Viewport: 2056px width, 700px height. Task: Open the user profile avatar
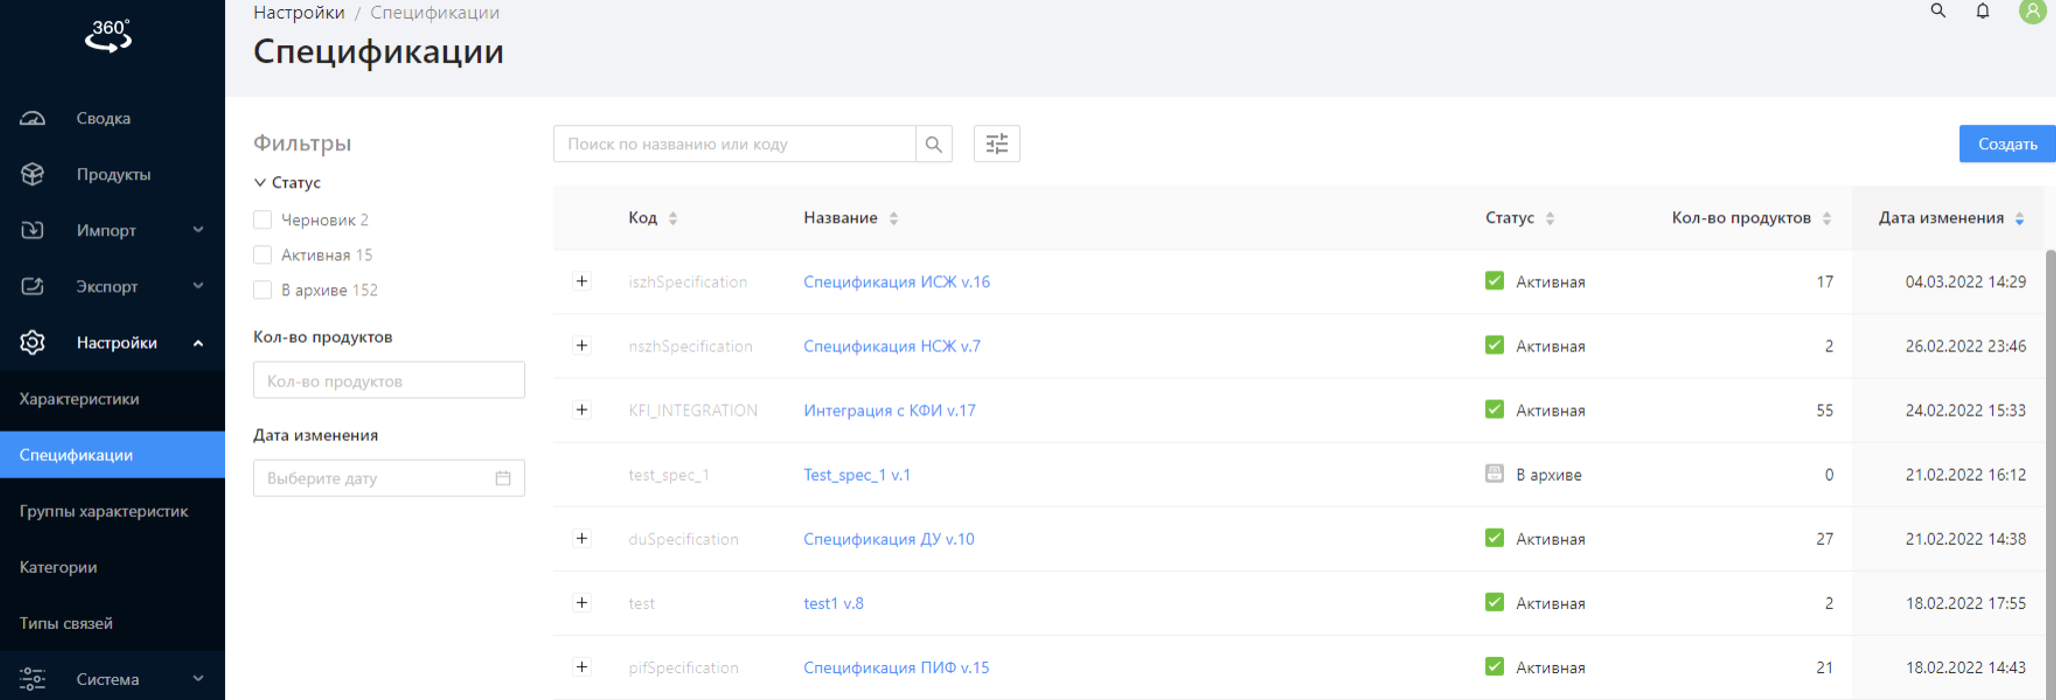pos(2032,11)
